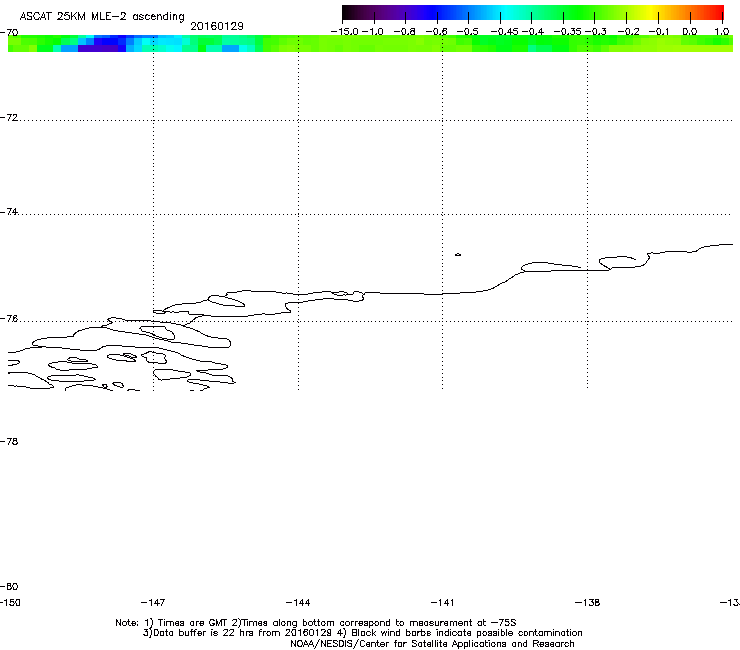Pick the black end of the color scale
The height and width of the screenshot is (650, 740).
pos(348,12)
